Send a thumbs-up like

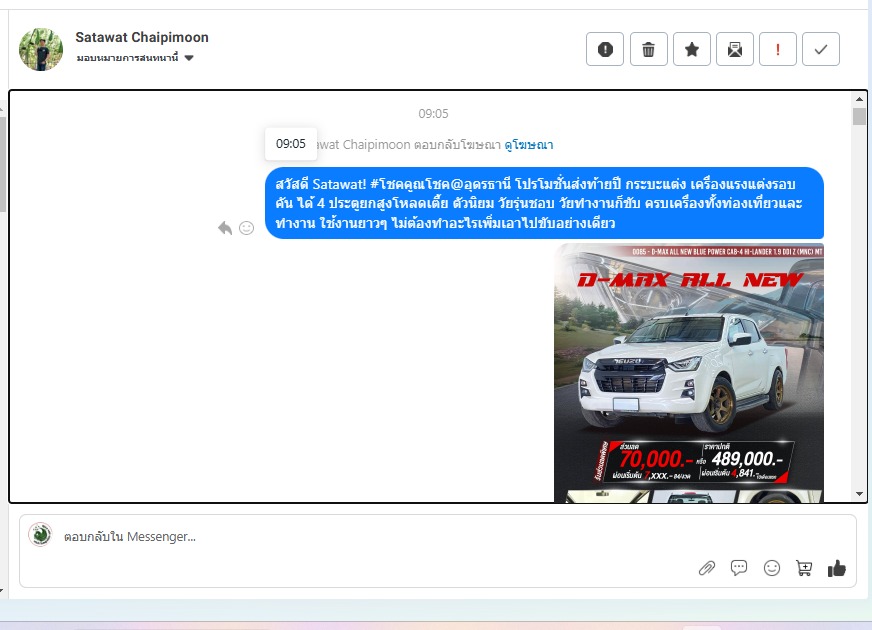pyautogui.click(x=837, y=568)
